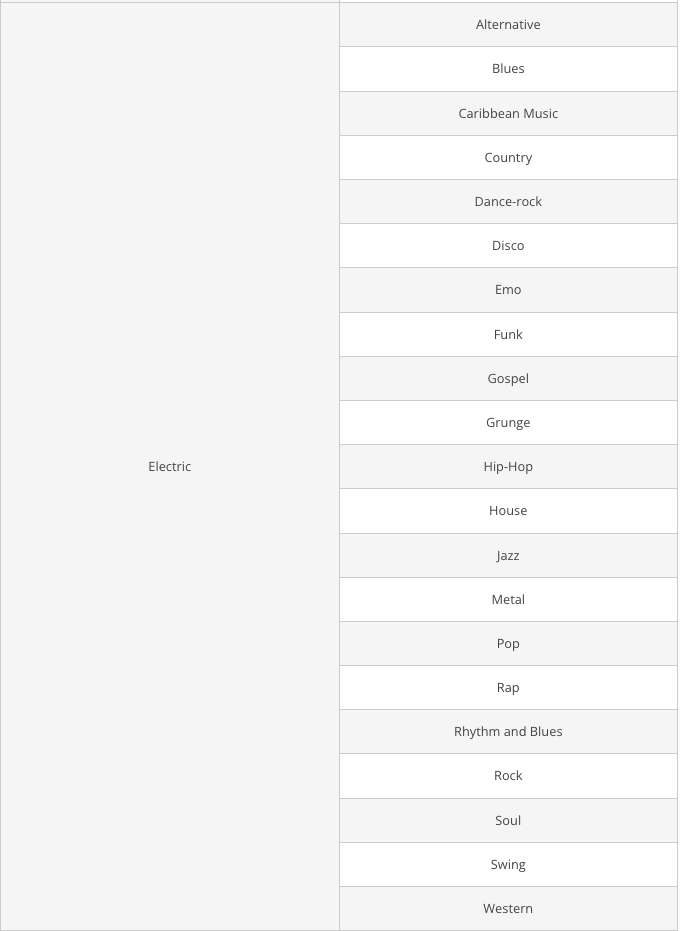This screenshot has height=931, width=680.
Task: Select the Blues genre row
Action: 508,69
